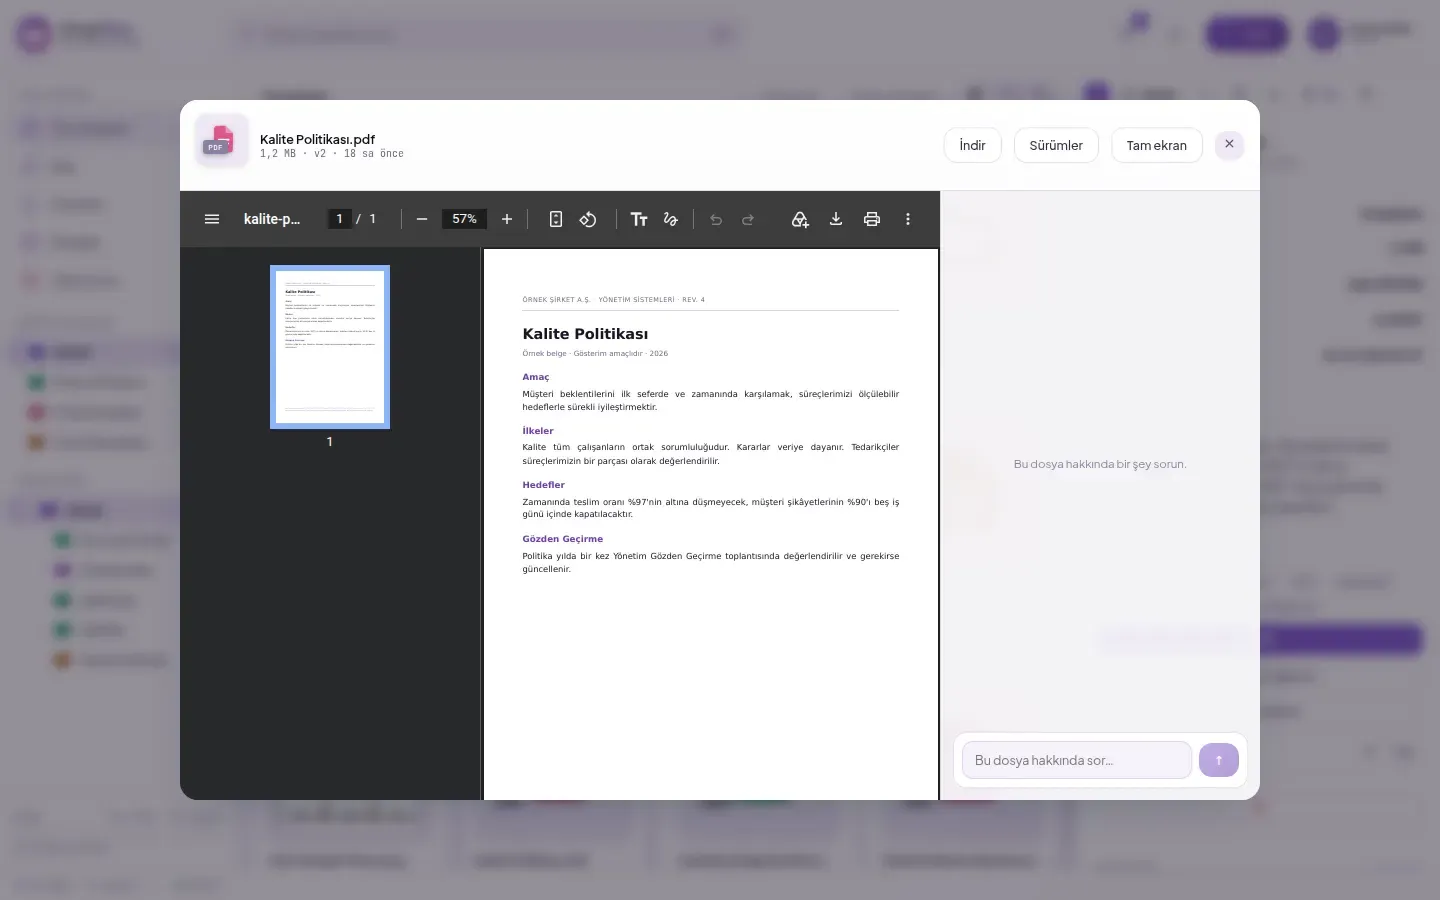
Task: Click the Amaç section heading
Action: click(x=536, y=377)
